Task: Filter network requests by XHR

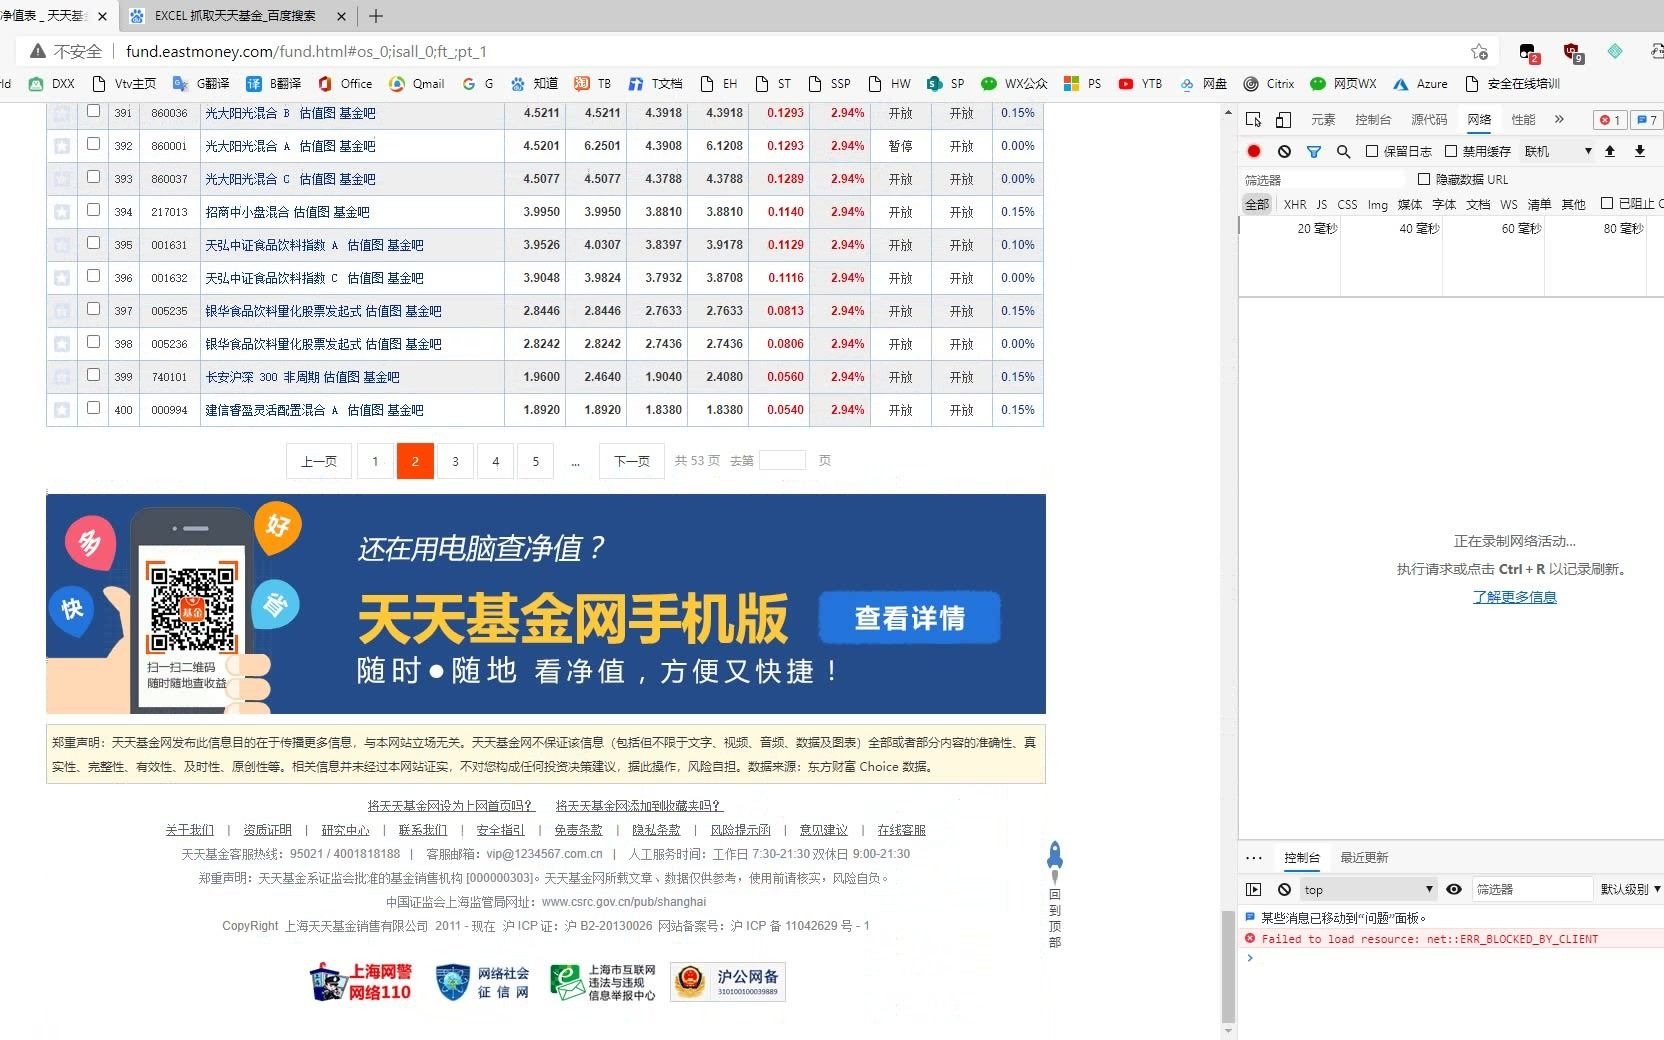Action: point(1295,204)
